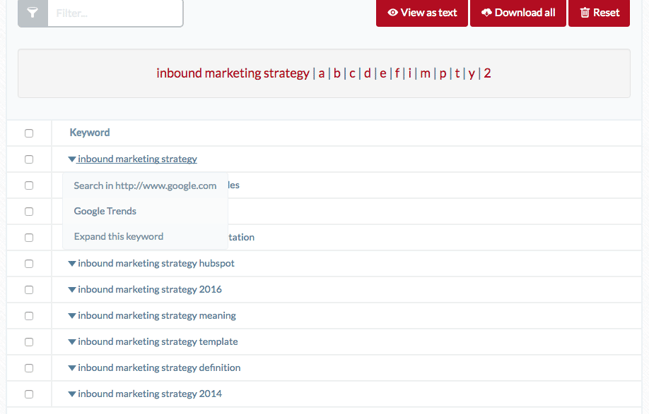Click keyword text 'inbound marketing strategy meaning'

click(x=157, y=315)
